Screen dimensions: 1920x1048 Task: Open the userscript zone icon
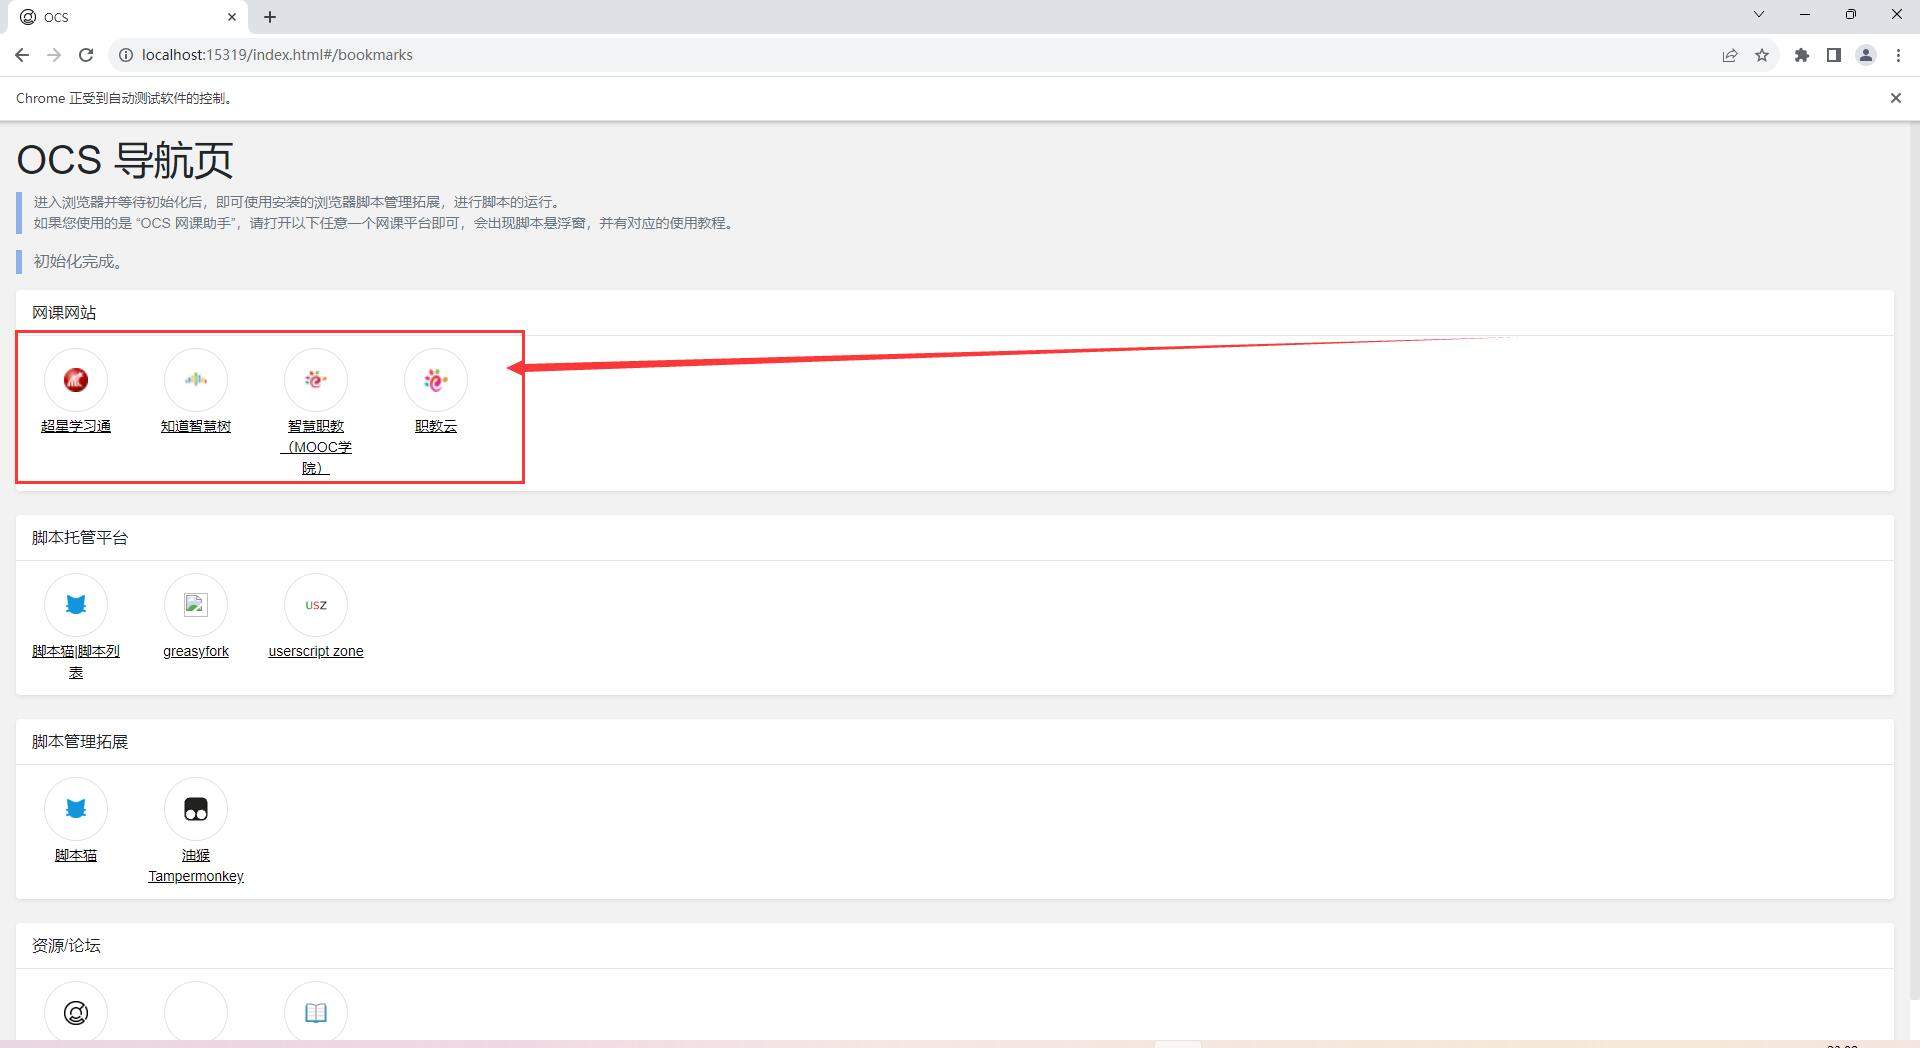tap(316, 605)
